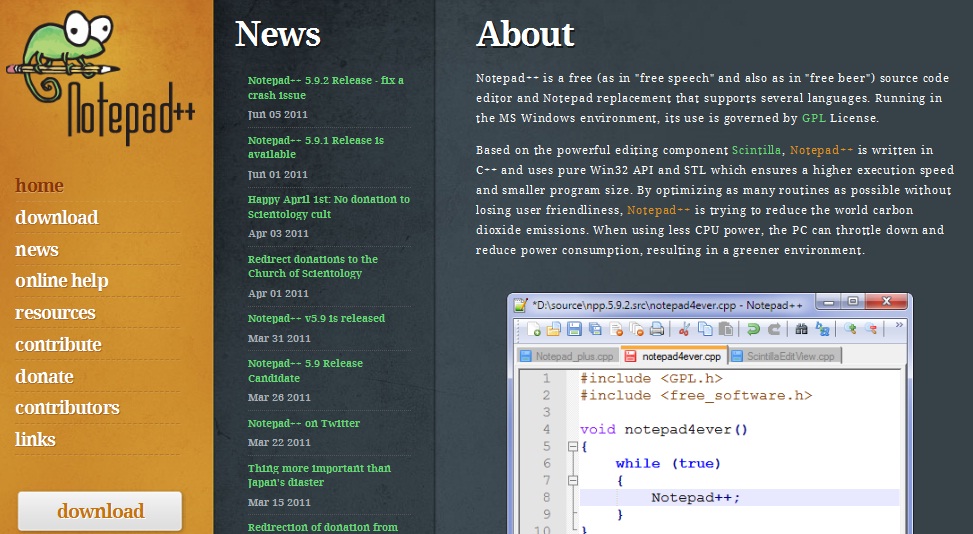Screen dimensions: 973x534
Task: Click the Jun 01 2011 news date
Action: 277,174
